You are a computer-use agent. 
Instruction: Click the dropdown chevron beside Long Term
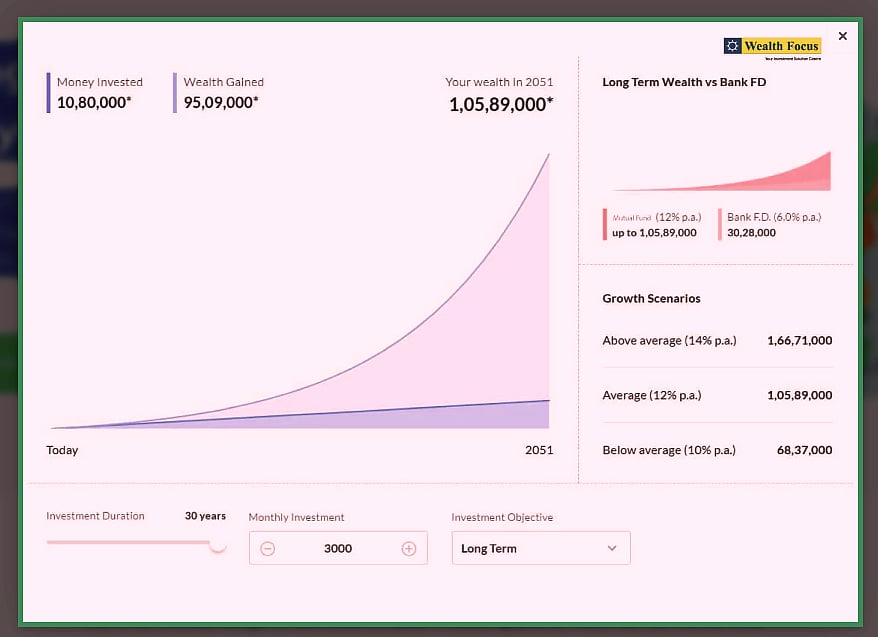(612, 548)
